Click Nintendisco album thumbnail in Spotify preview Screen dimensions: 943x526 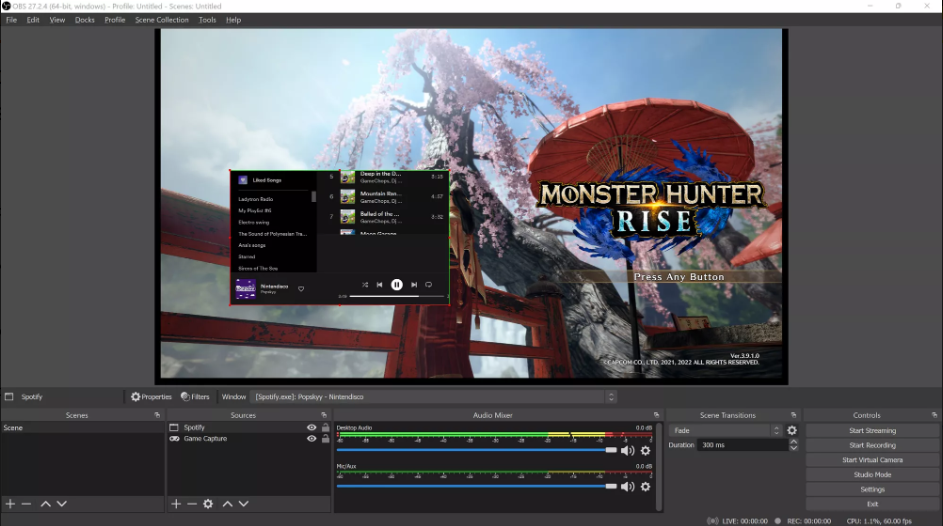(245, 289)
